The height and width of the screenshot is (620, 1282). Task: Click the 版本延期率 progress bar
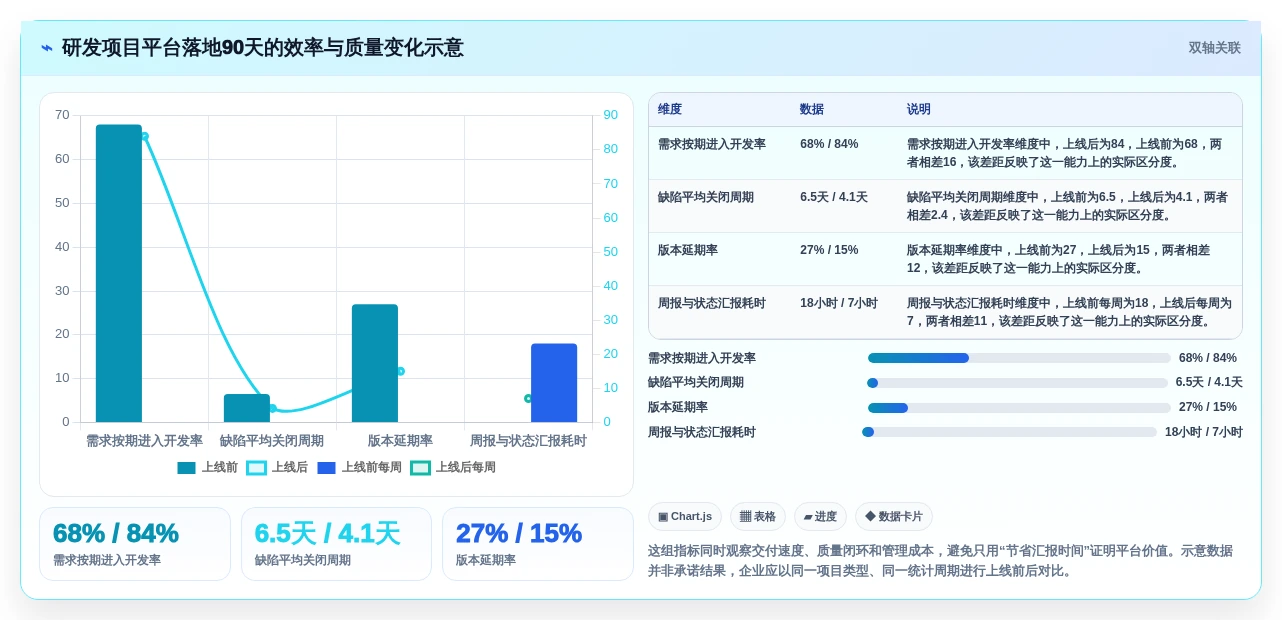point(1019,408)
